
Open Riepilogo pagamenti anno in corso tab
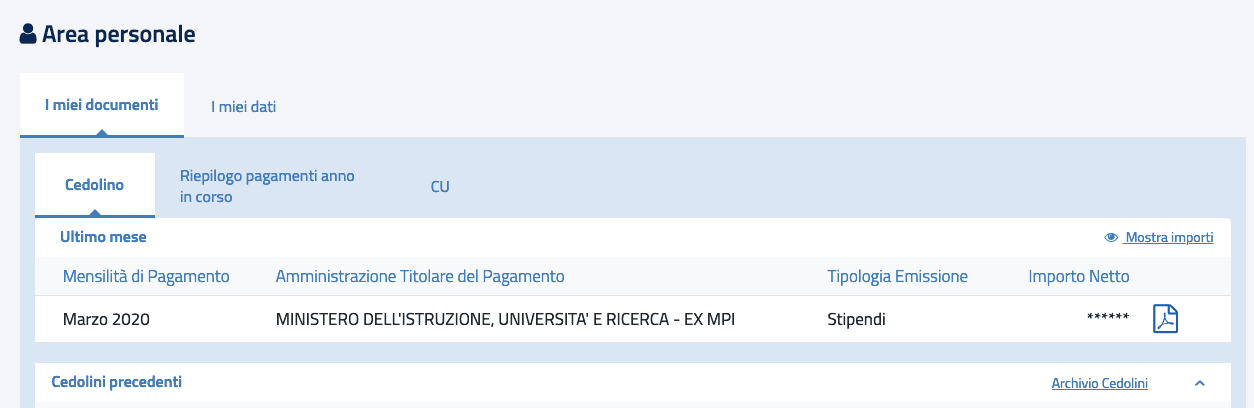267,186
